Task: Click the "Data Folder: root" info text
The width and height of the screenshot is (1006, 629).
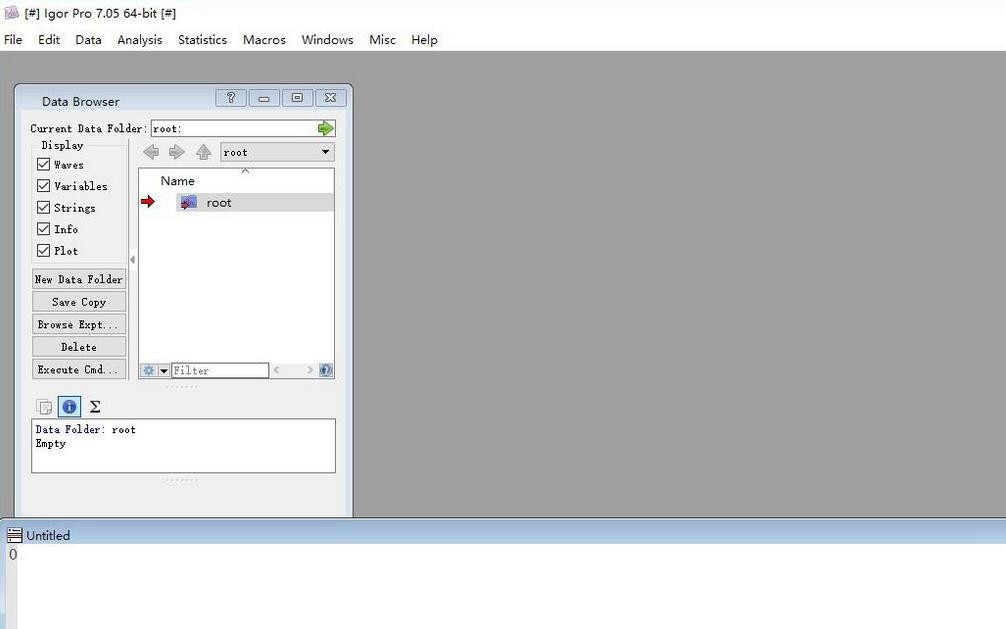Action: point(85,429)
